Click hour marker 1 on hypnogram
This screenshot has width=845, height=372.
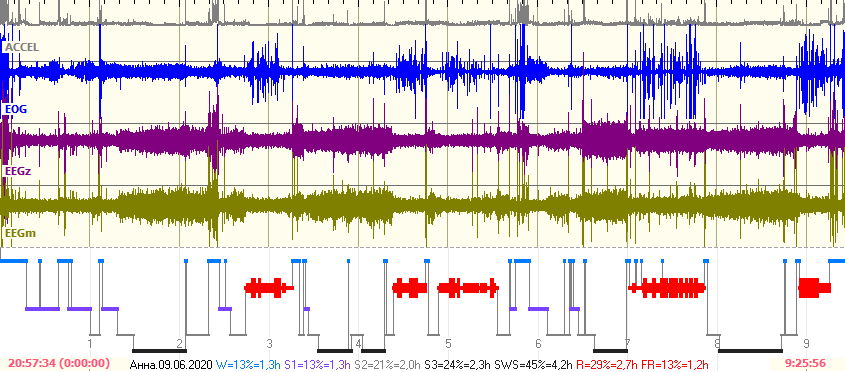[91, 343]
